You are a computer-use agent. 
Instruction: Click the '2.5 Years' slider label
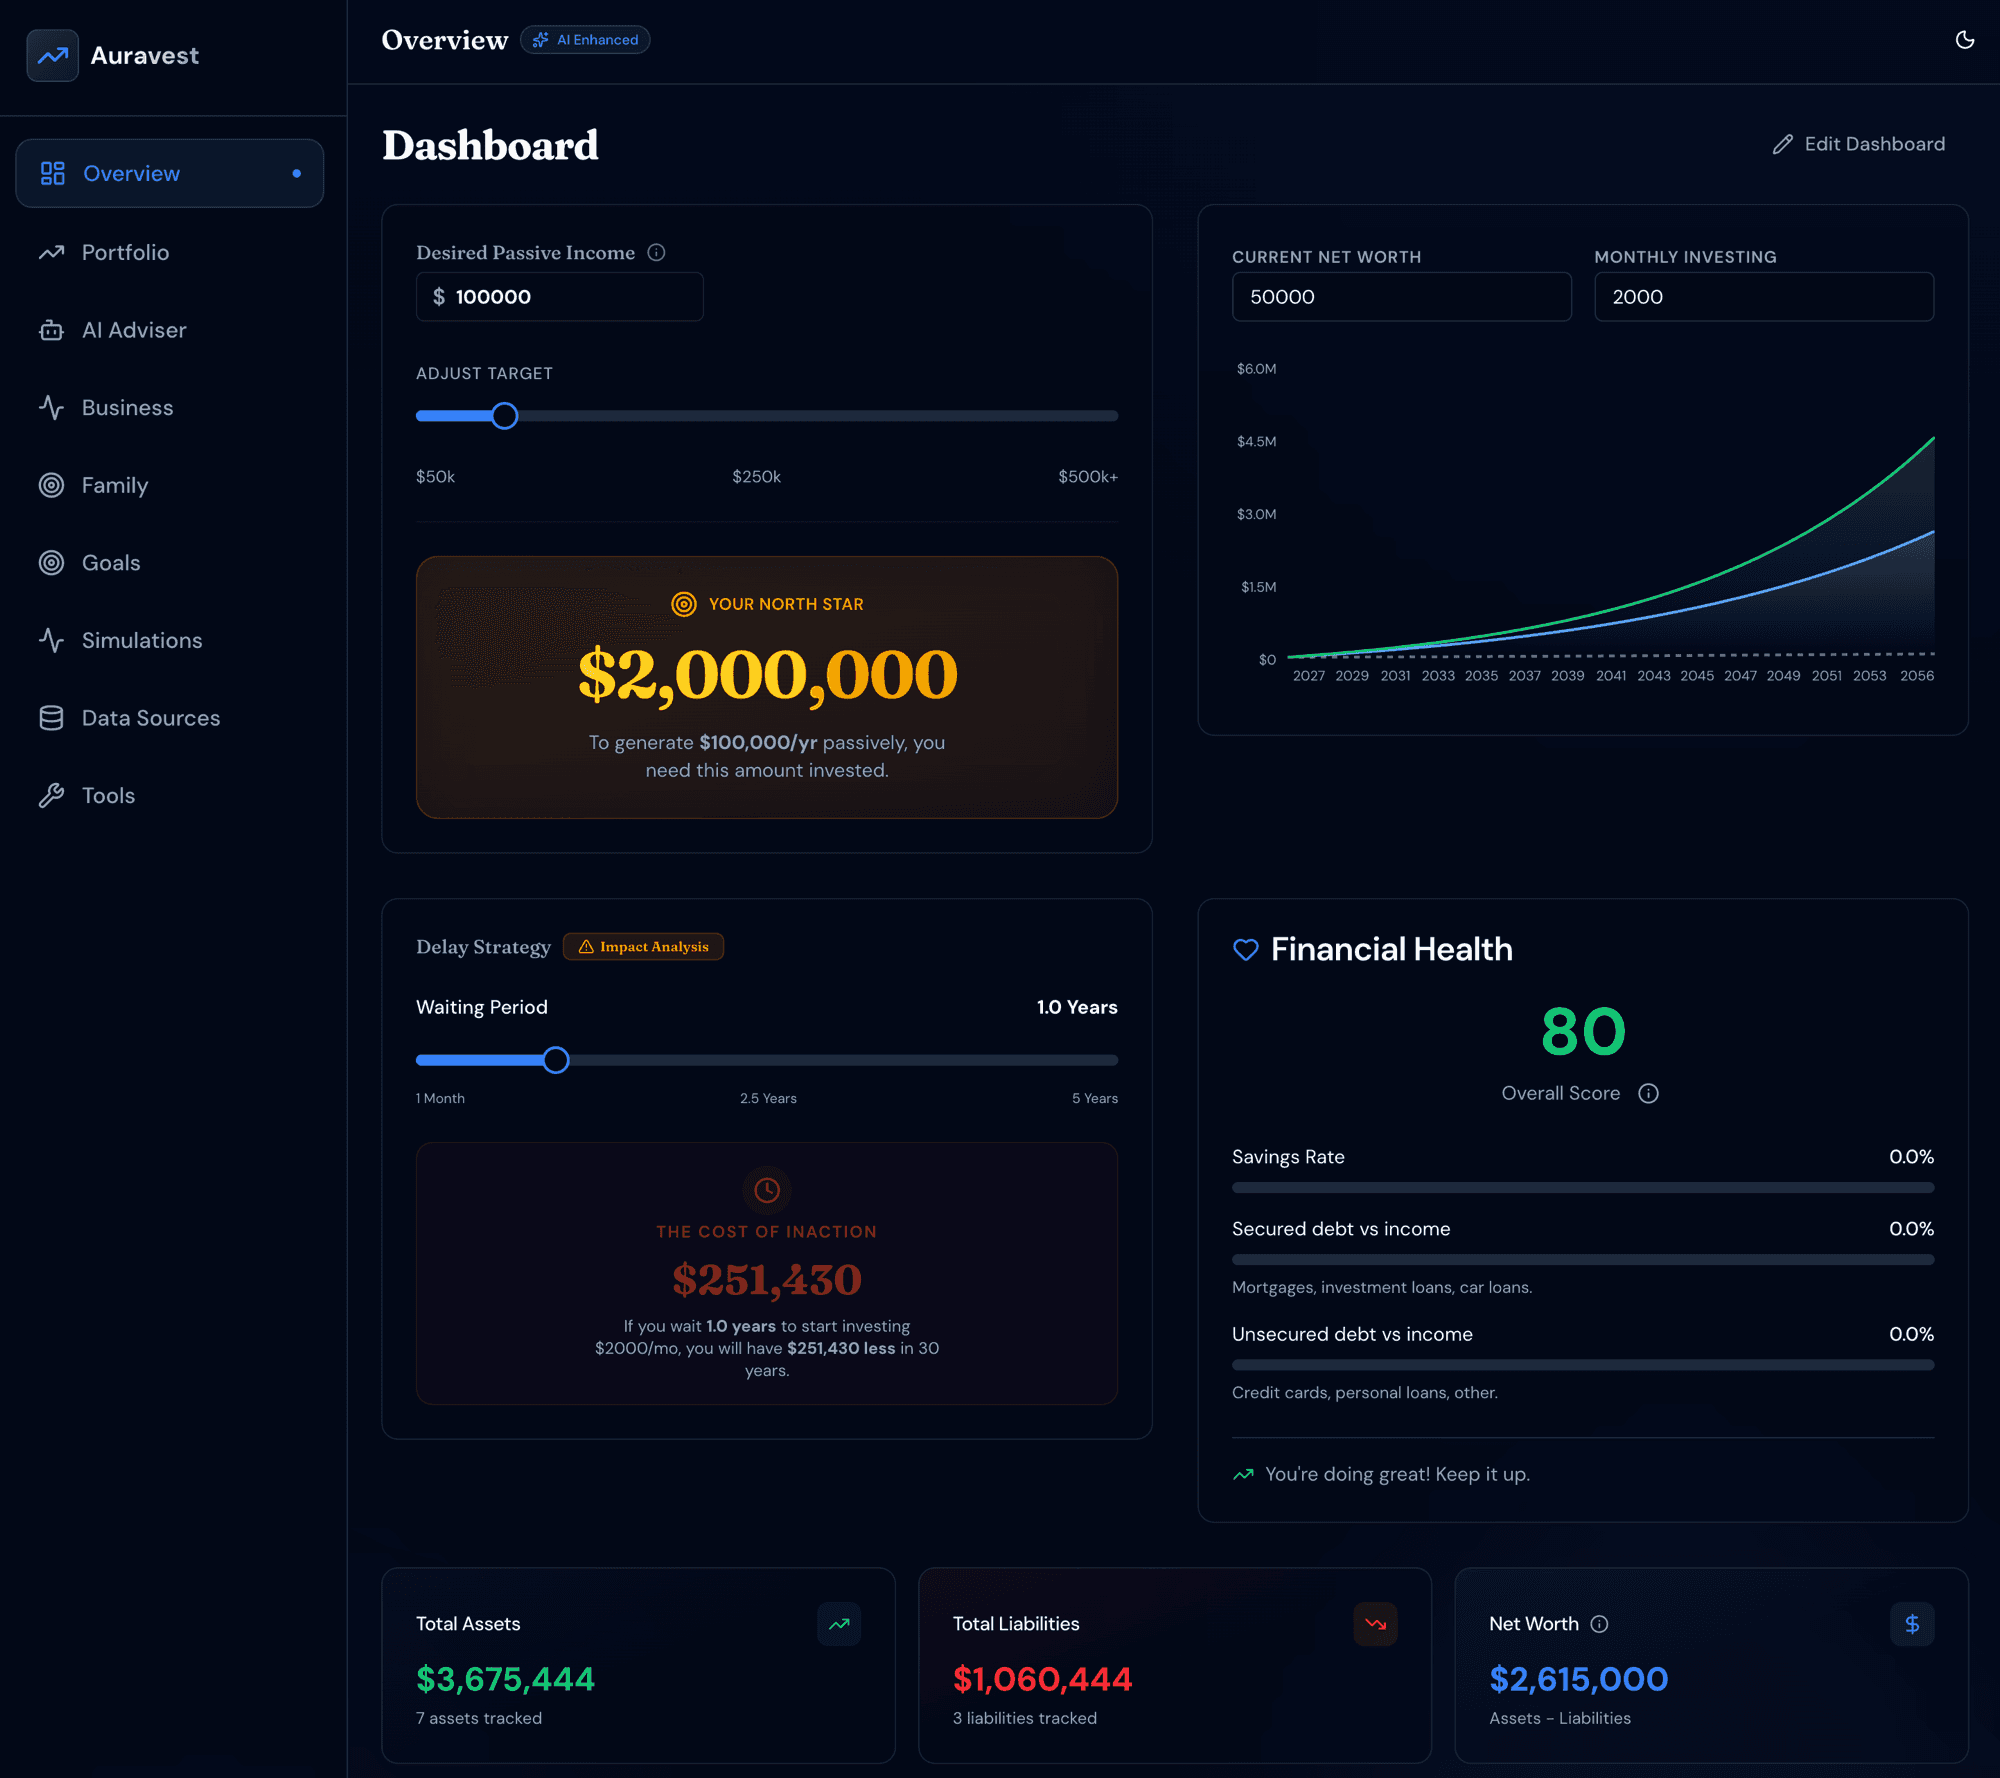(768, 1098)
